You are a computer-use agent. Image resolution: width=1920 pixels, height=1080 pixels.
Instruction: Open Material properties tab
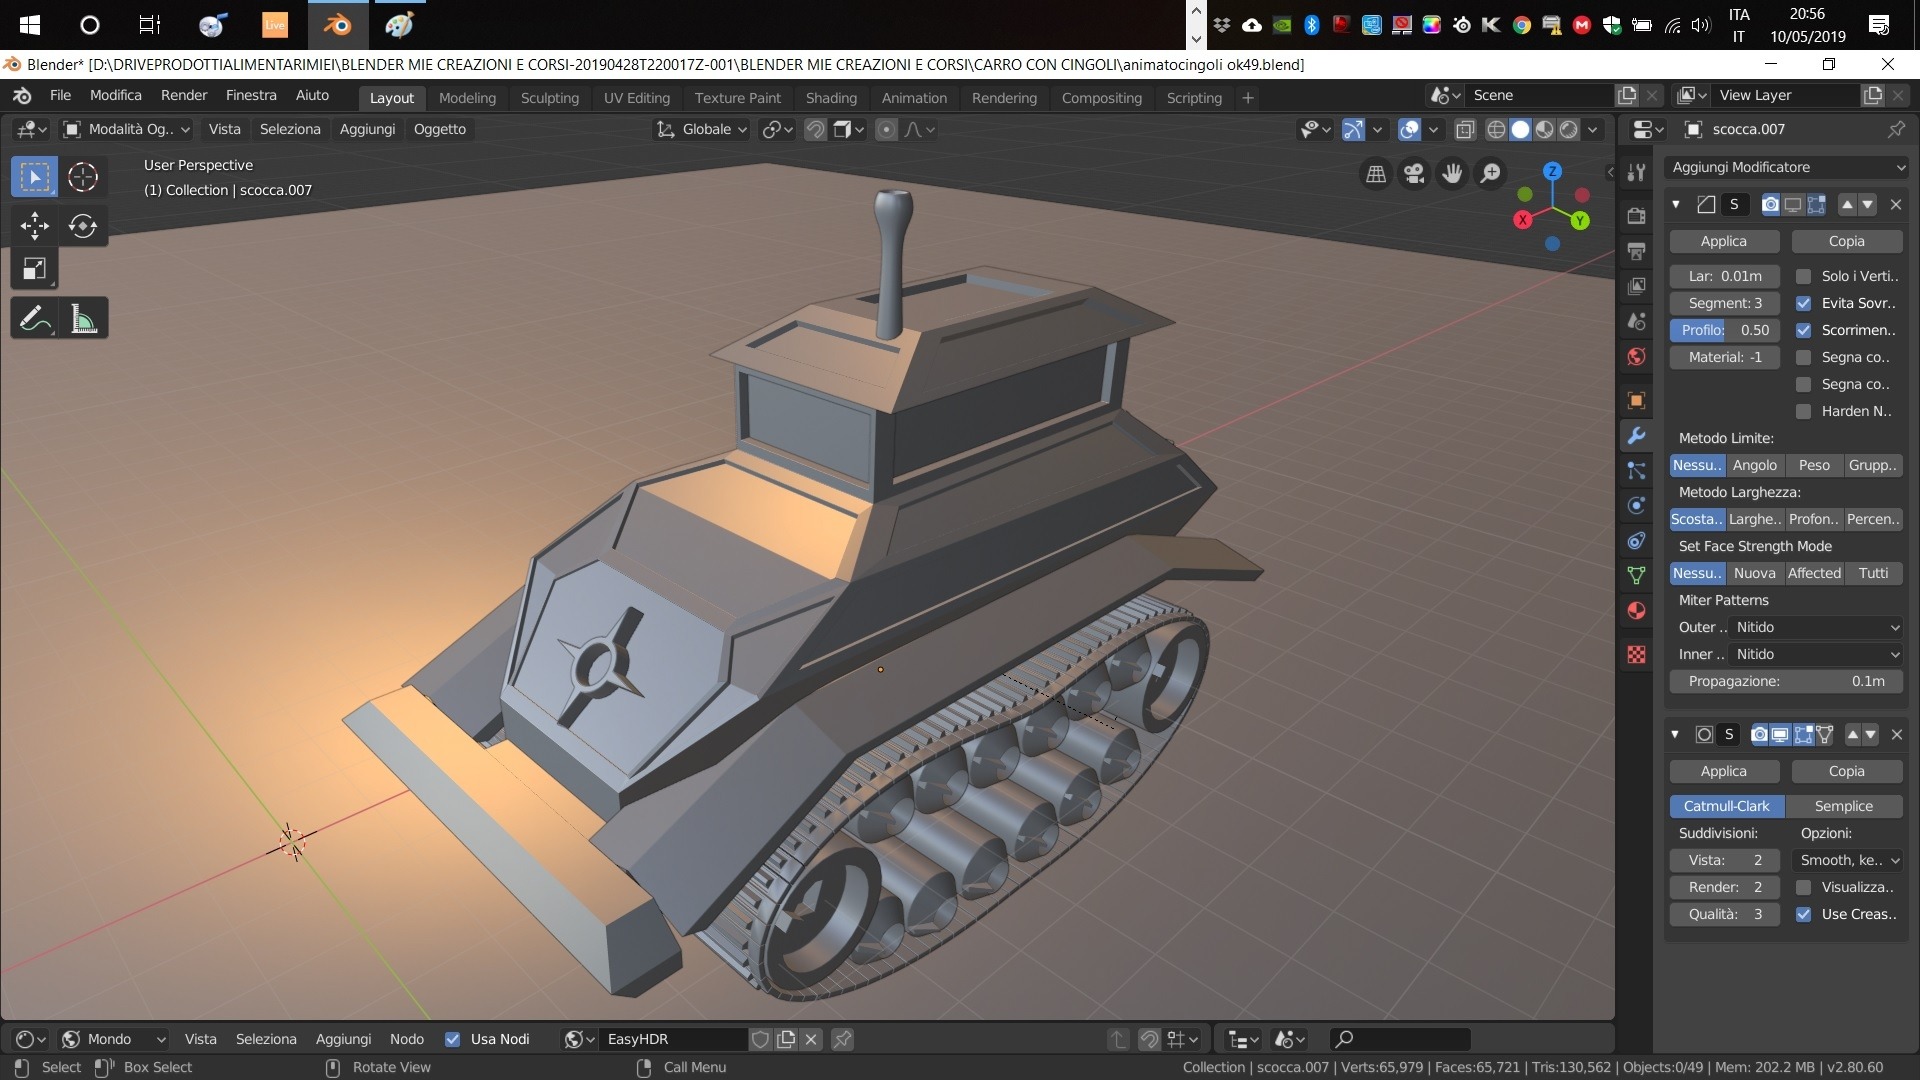(x=1636, y=611)
